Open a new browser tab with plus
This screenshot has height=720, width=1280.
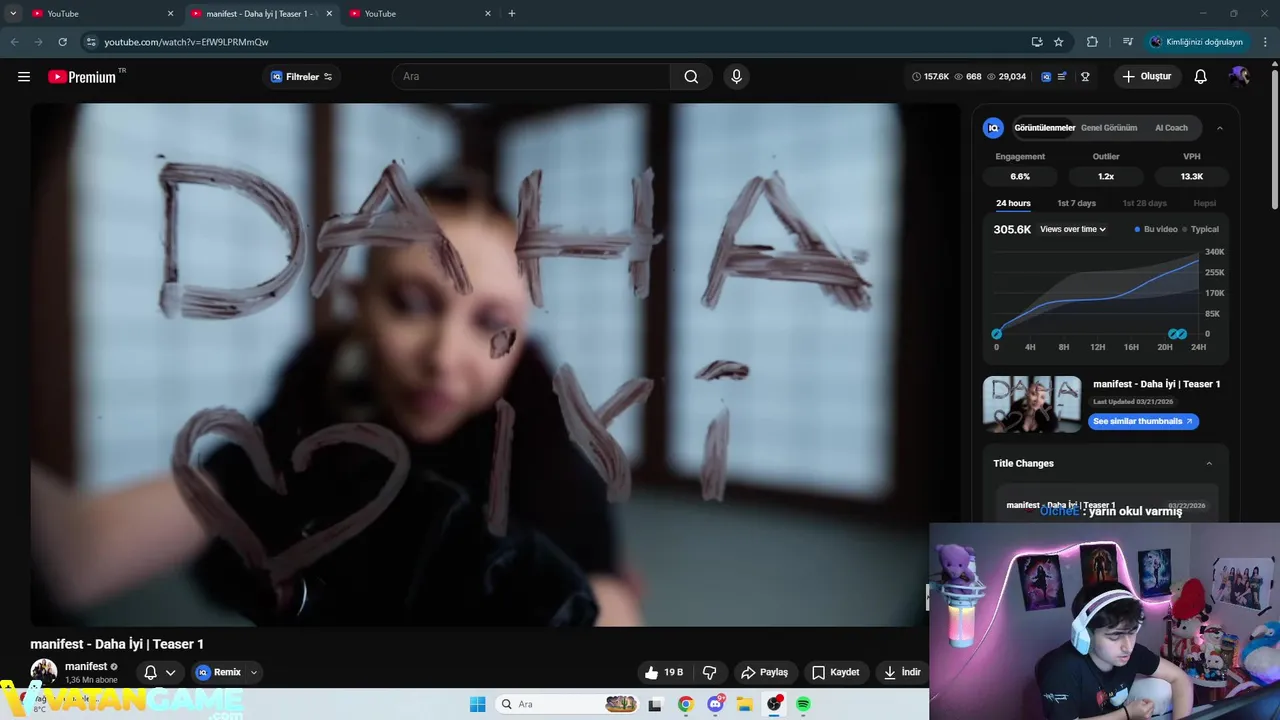coord(512,14)
